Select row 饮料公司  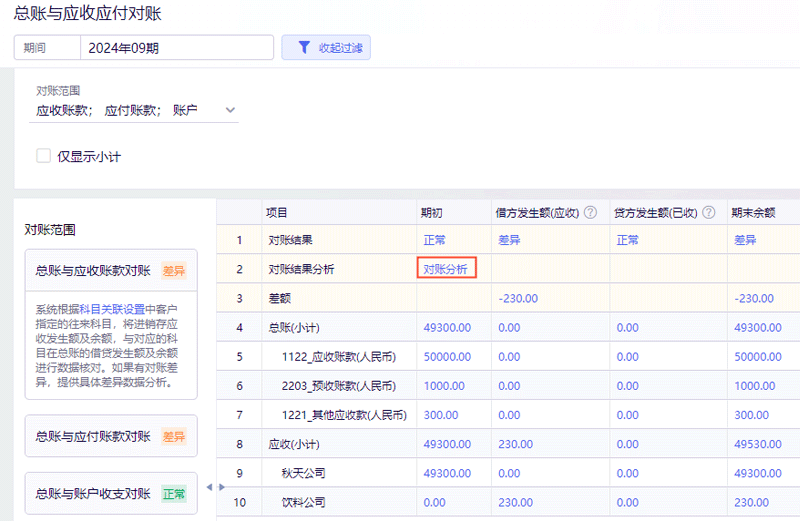coord(508,502)
